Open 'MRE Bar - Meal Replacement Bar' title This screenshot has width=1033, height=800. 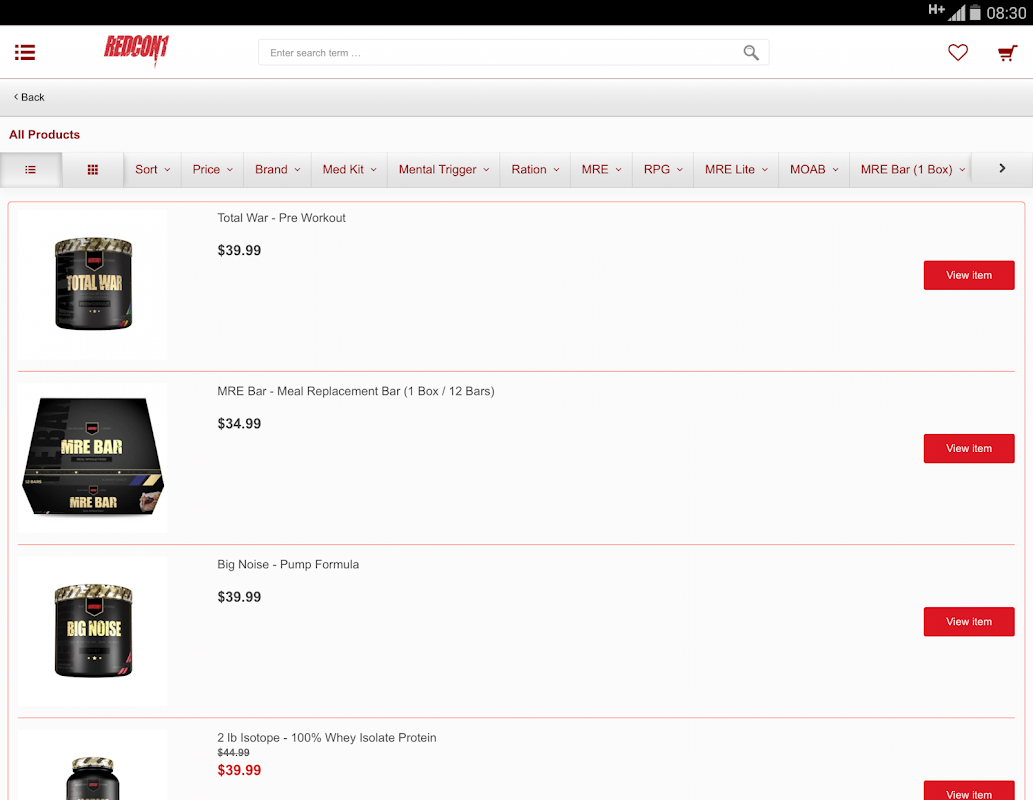tap(356, 391)
